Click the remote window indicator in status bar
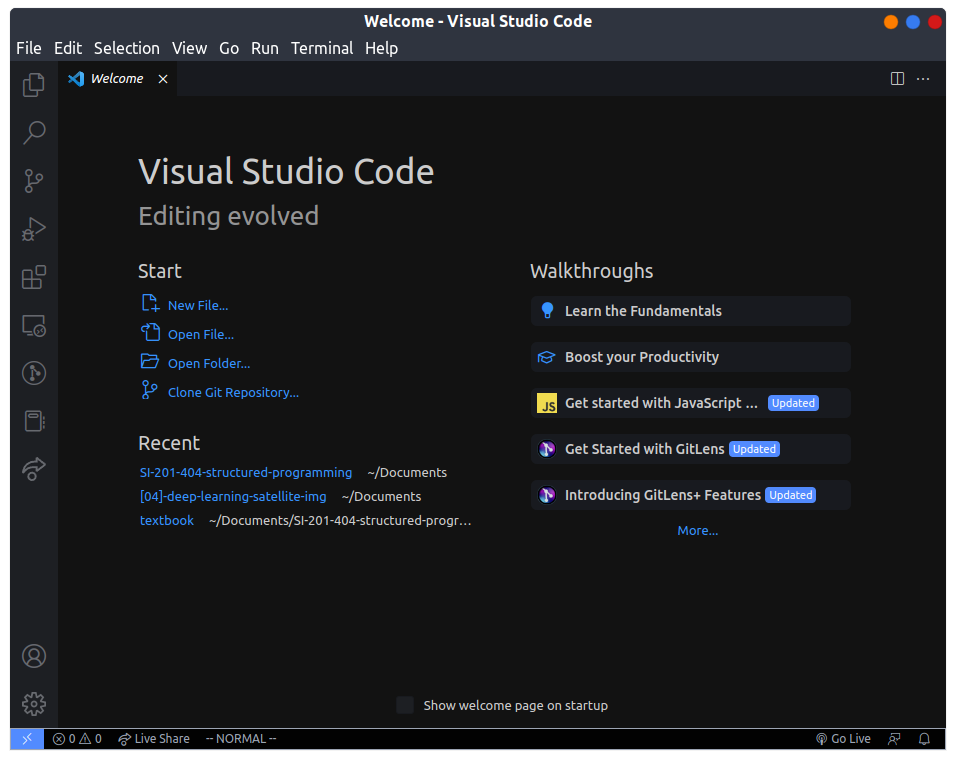 [27, 739]
